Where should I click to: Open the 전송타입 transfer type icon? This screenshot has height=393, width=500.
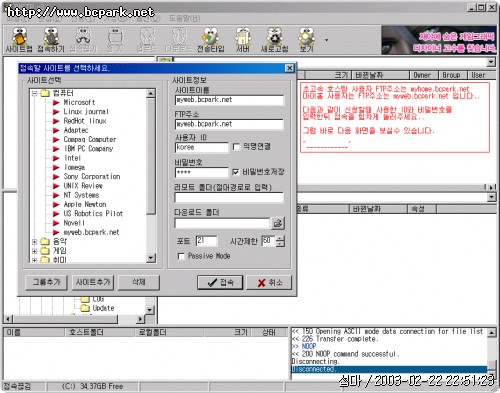[x=211, y=40]
